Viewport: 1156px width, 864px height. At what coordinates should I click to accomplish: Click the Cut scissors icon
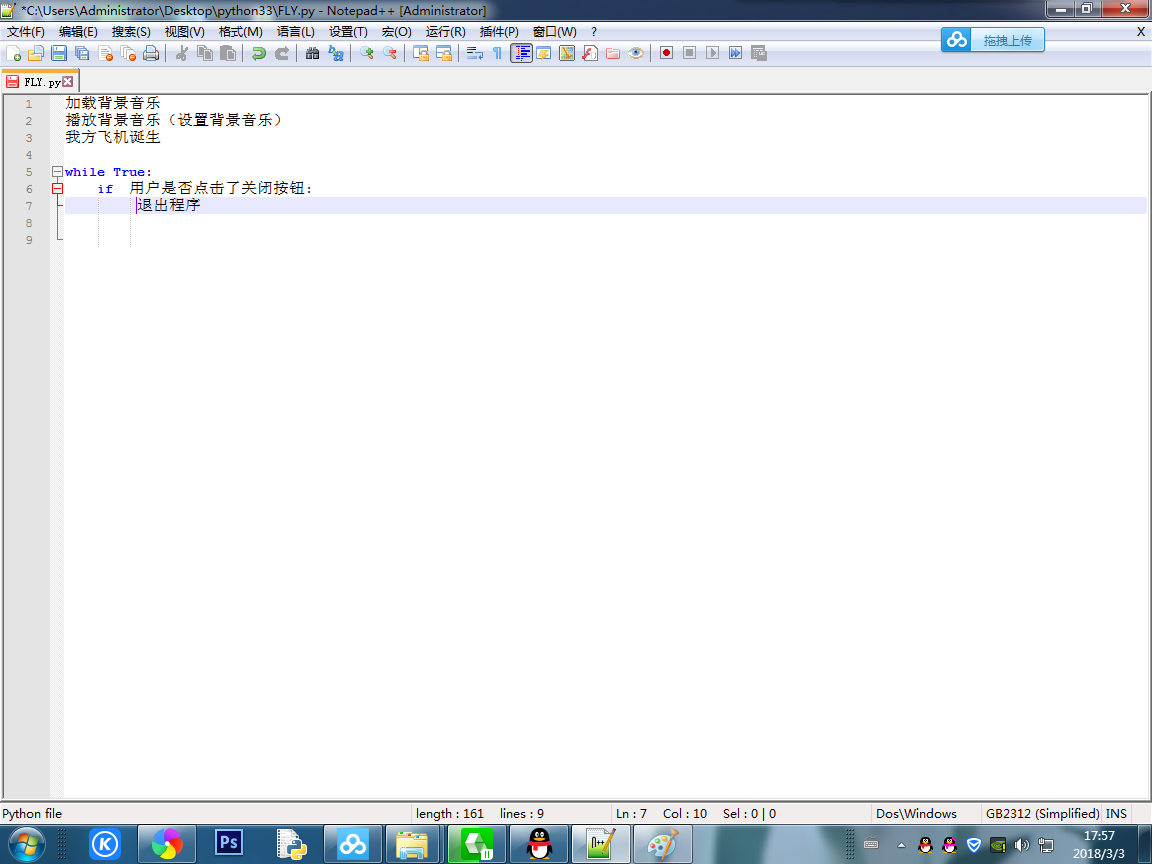pyautogui.click(x=182, y=53)
